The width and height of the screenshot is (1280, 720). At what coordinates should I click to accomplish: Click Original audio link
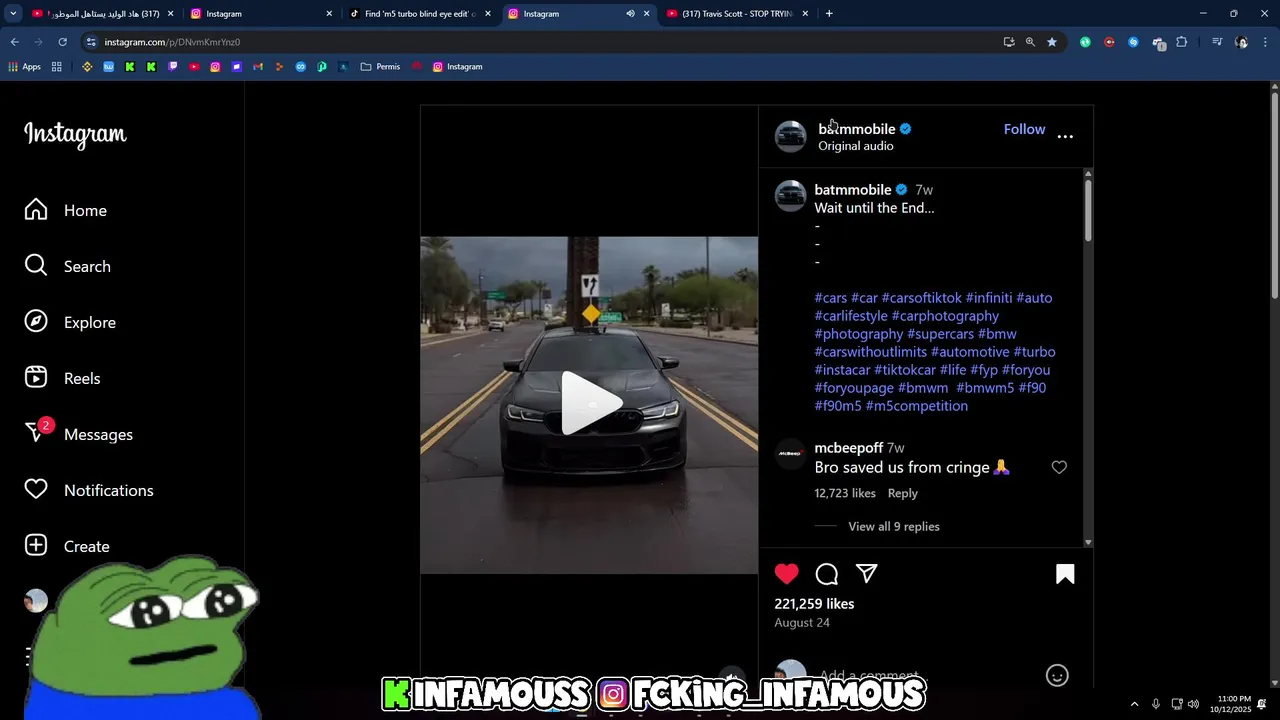click(856, 146)
